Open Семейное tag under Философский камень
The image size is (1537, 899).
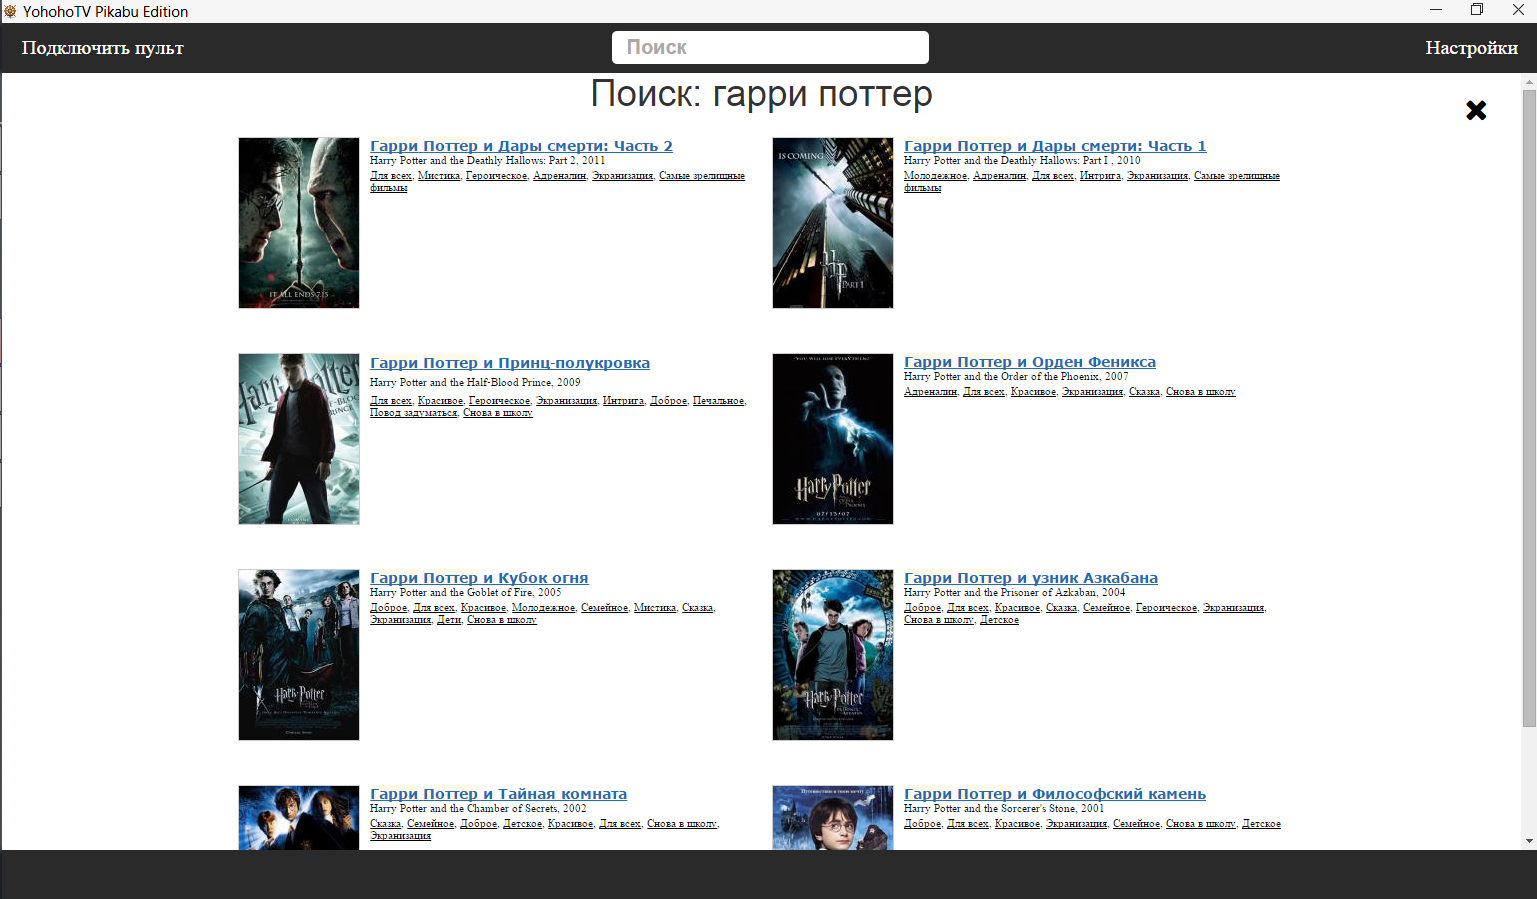1136,824
